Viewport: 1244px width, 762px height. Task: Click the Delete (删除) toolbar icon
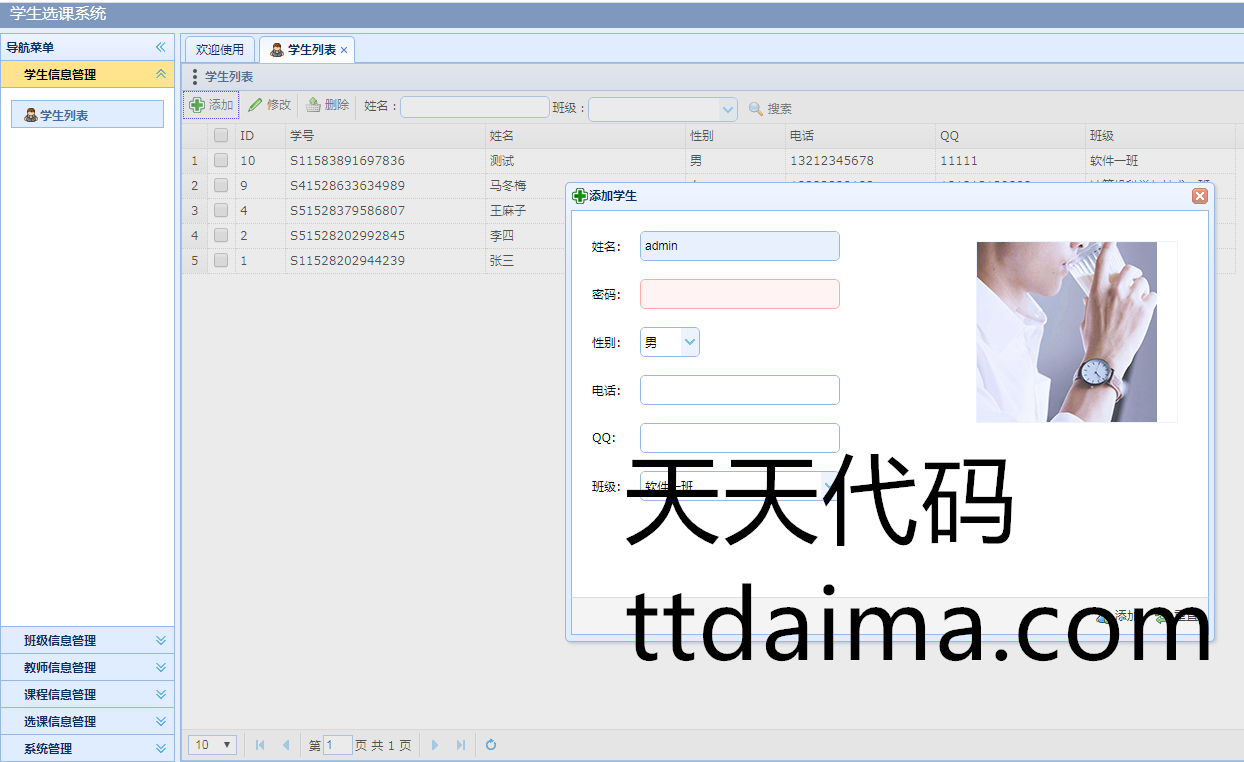(313, 105)
